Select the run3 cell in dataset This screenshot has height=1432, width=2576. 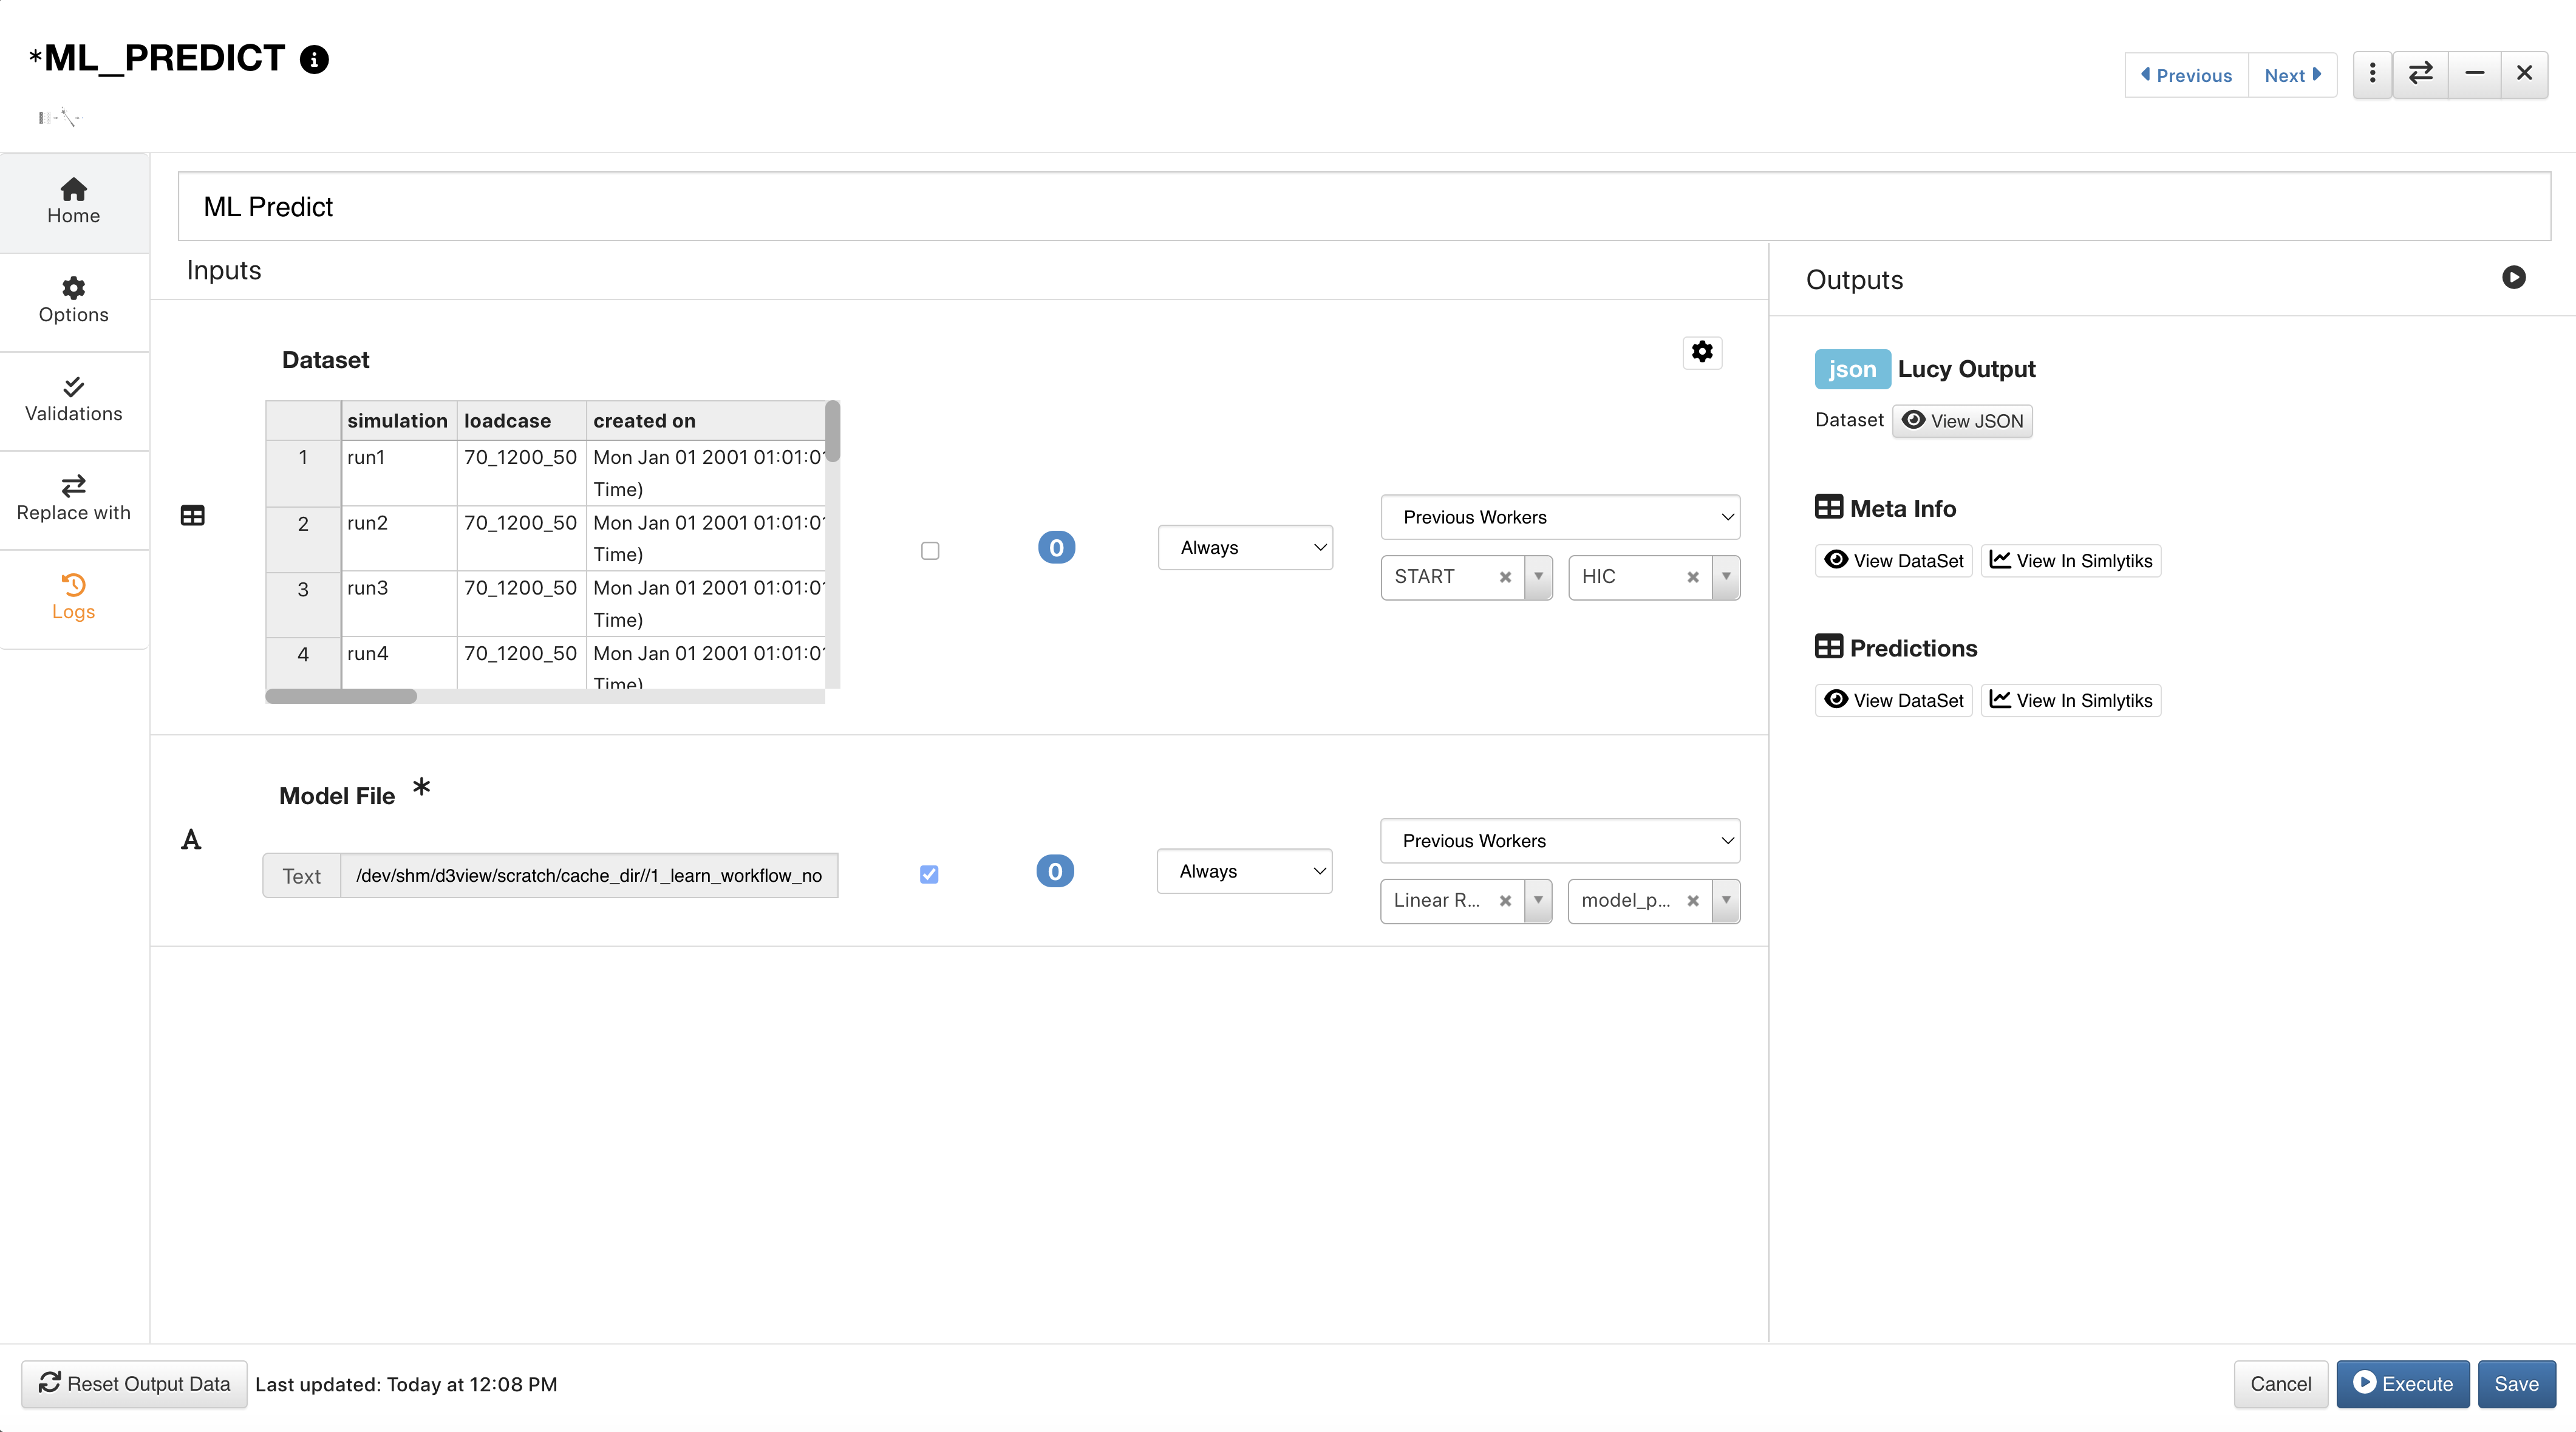pos(399,604)
